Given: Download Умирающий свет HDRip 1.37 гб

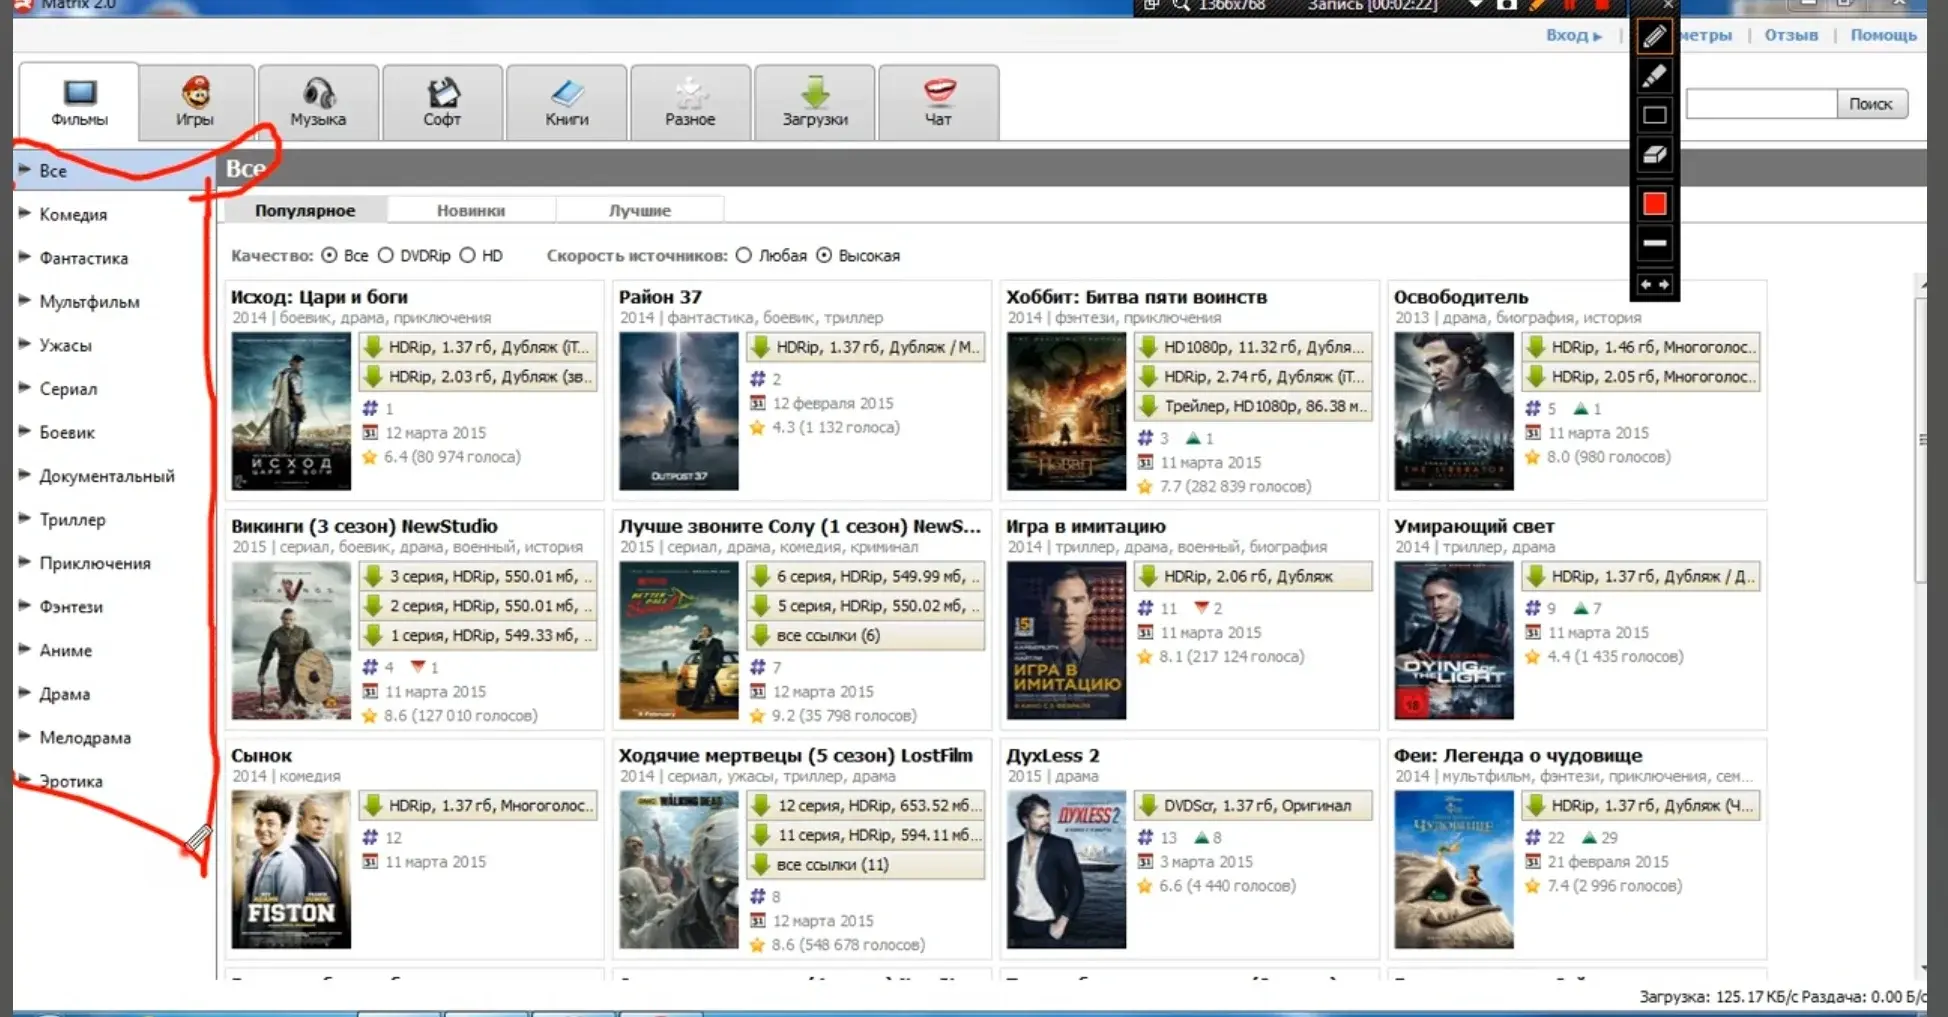Looking at the screenshot, I should [x=1641, y=576].
